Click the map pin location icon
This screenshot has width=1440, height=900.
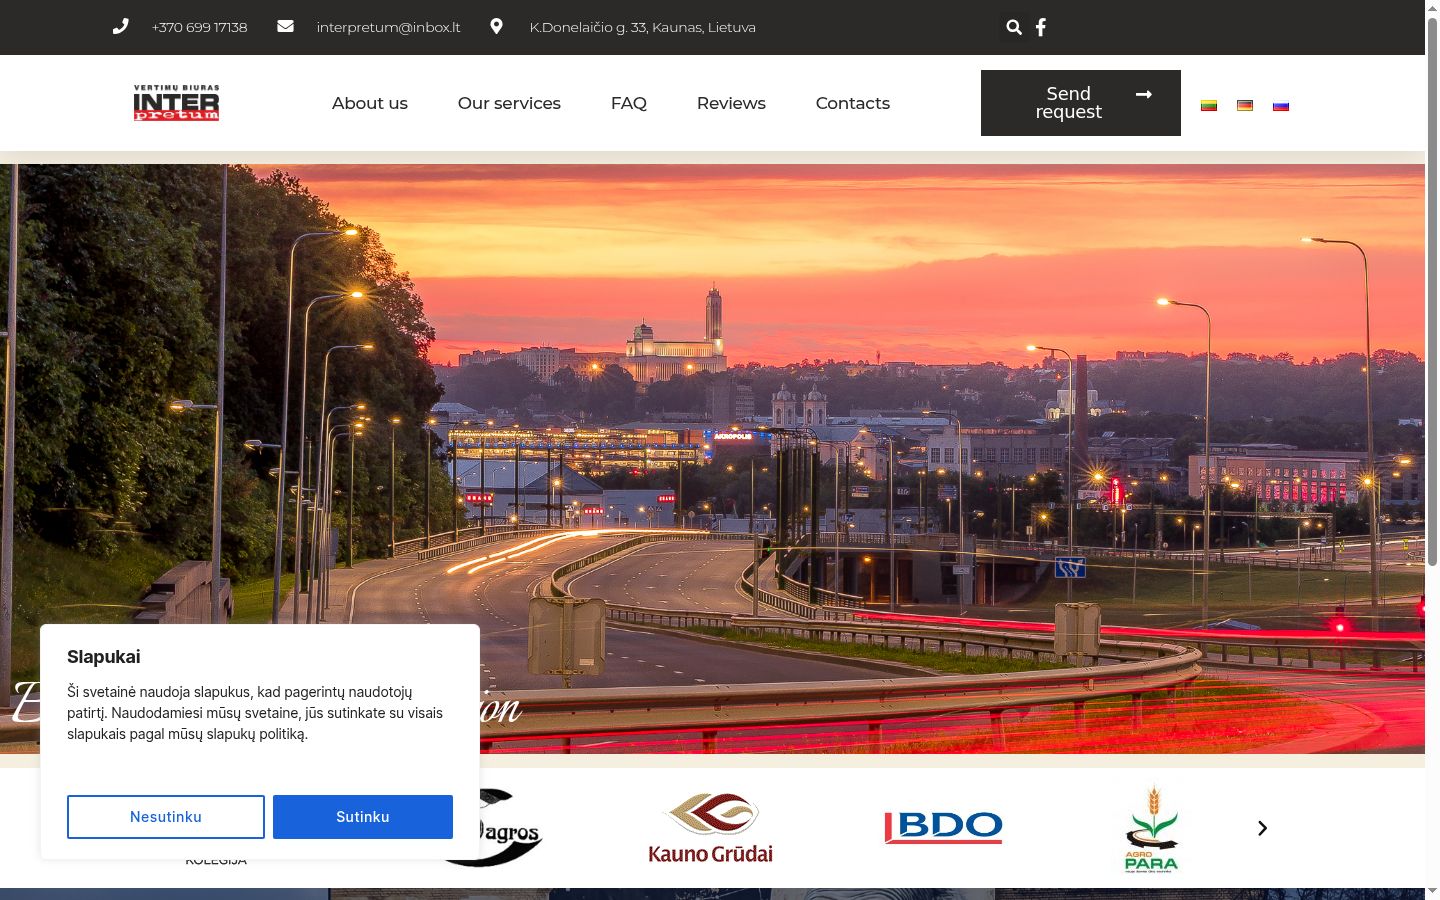(496, 27)
